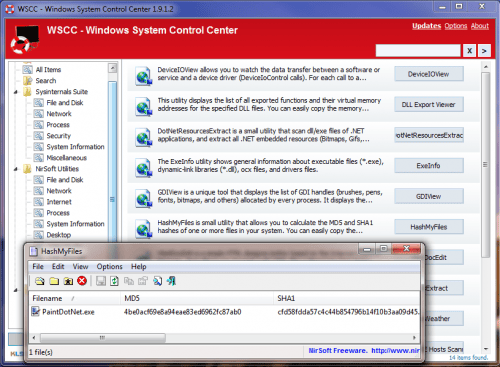The image size is (500, 367).
Task: Click the About link in the WSCC header
Action: pyautogui.click(x=480, y=26)
